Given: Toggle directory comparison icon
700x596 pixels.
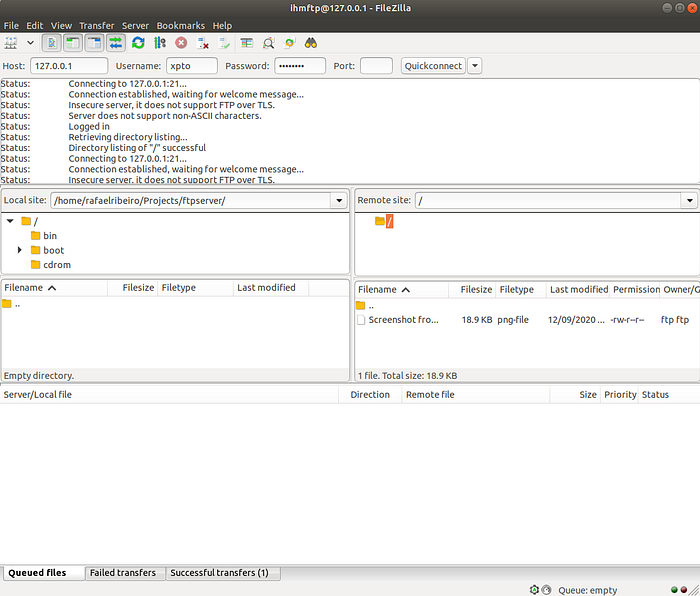Looking at the screenshot, I should pyautogui.click(x=268, y=43).
